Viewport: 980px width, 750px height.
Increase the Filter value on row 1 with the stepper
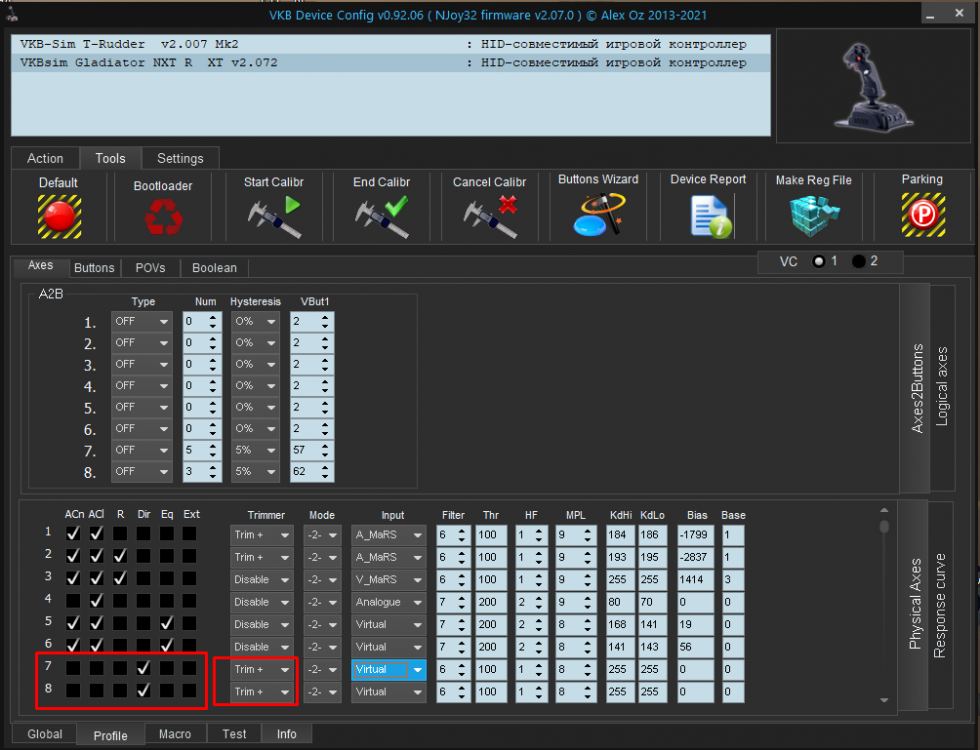[x=464, y=531]
